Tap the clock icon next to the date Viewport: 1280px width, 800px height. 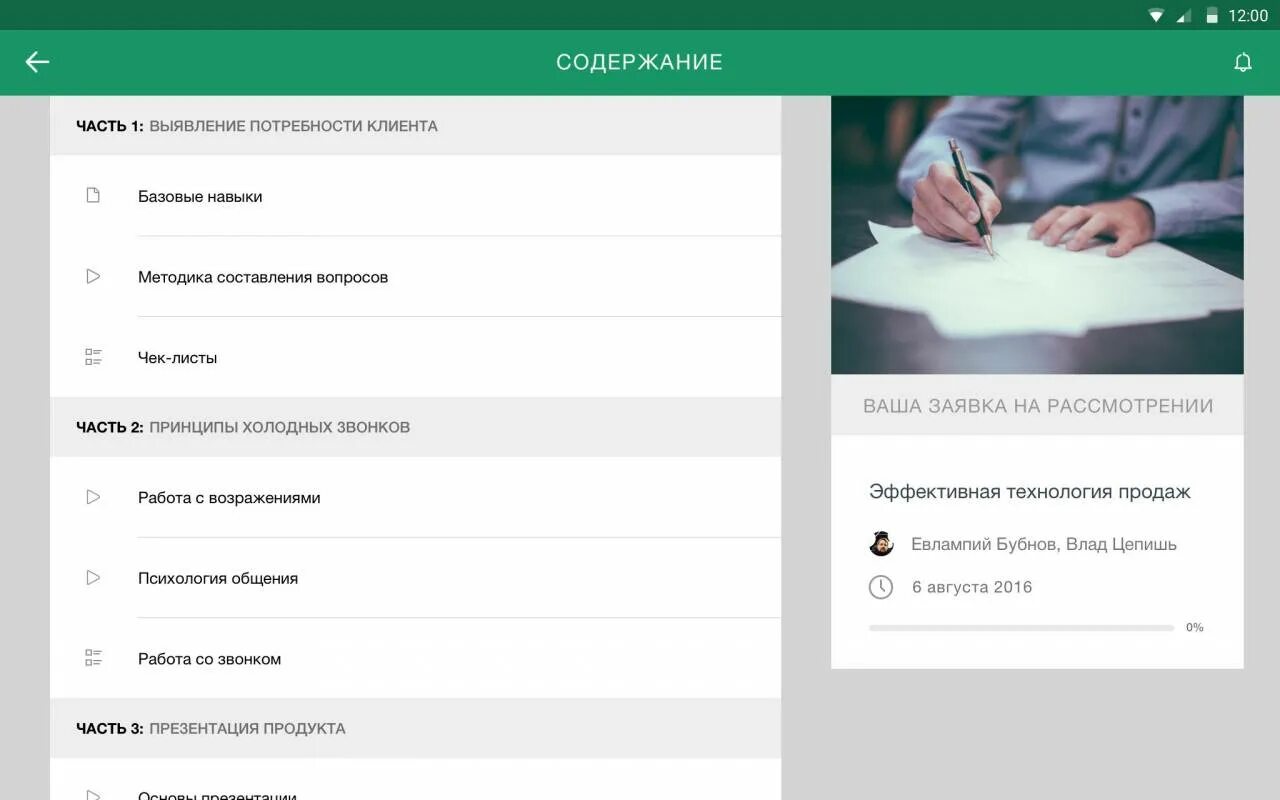click(x=881, y=587)
